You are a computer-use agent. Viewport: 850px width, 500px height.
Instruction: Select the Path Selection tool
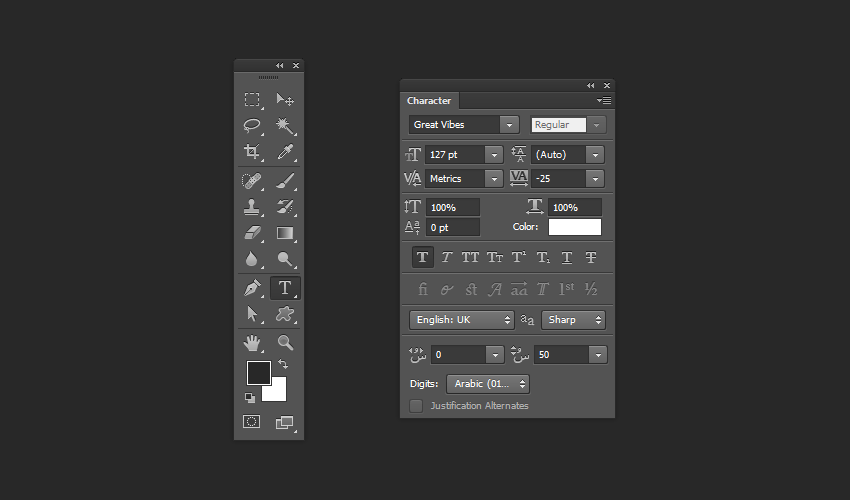point(252,313)
